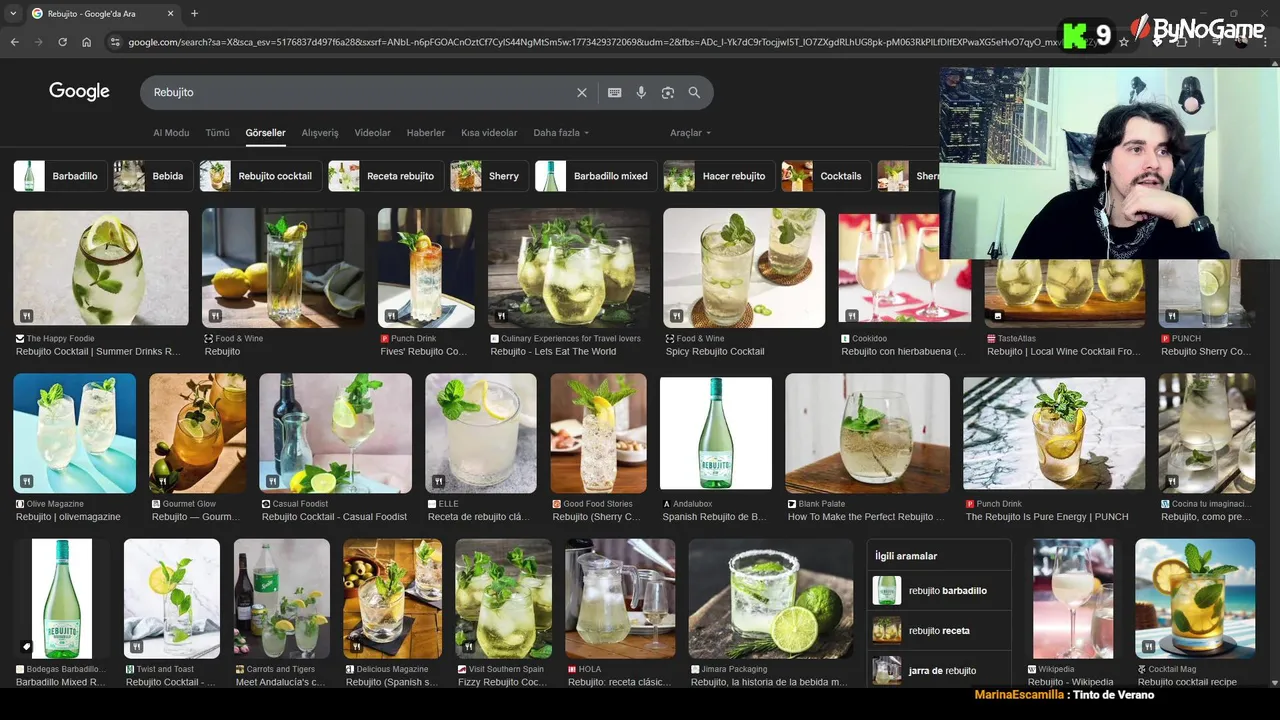The width and height of the screenshot is (1280, 720).
Task: Open the Olive Magazine rebujito image
Action: pyautogui.click(x=74, y=433)
